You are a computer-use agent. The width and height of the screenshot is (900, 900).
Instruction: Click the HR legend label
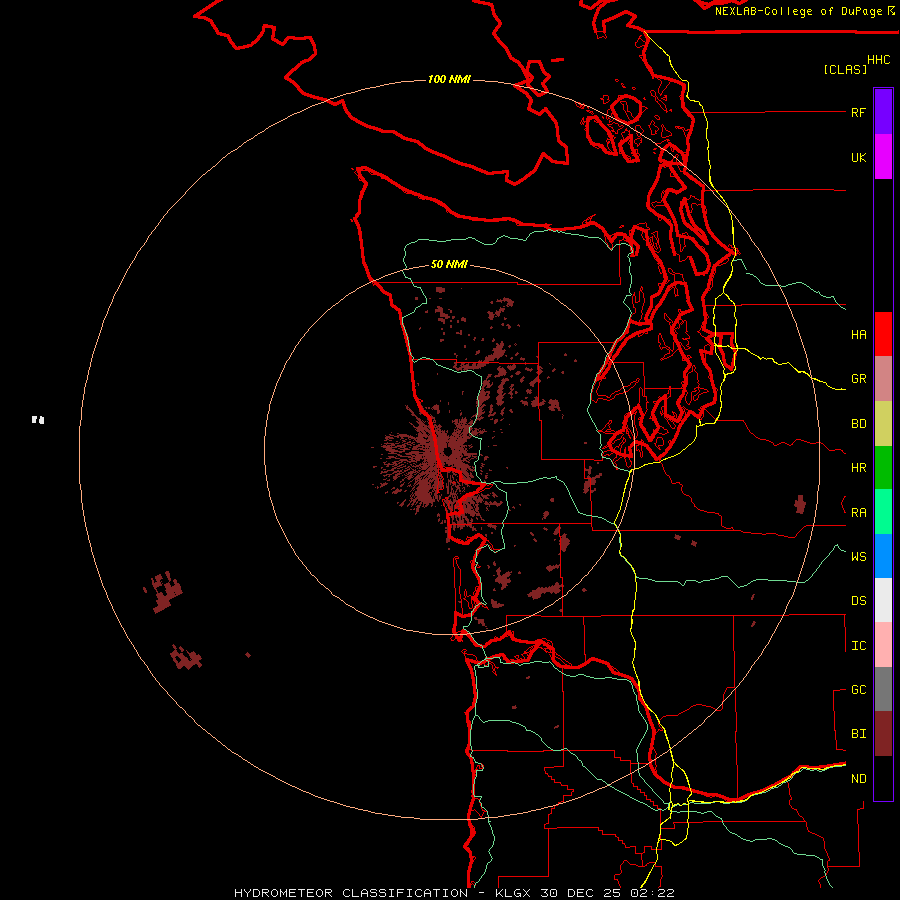pyautogui.click(x=858, y=468)
